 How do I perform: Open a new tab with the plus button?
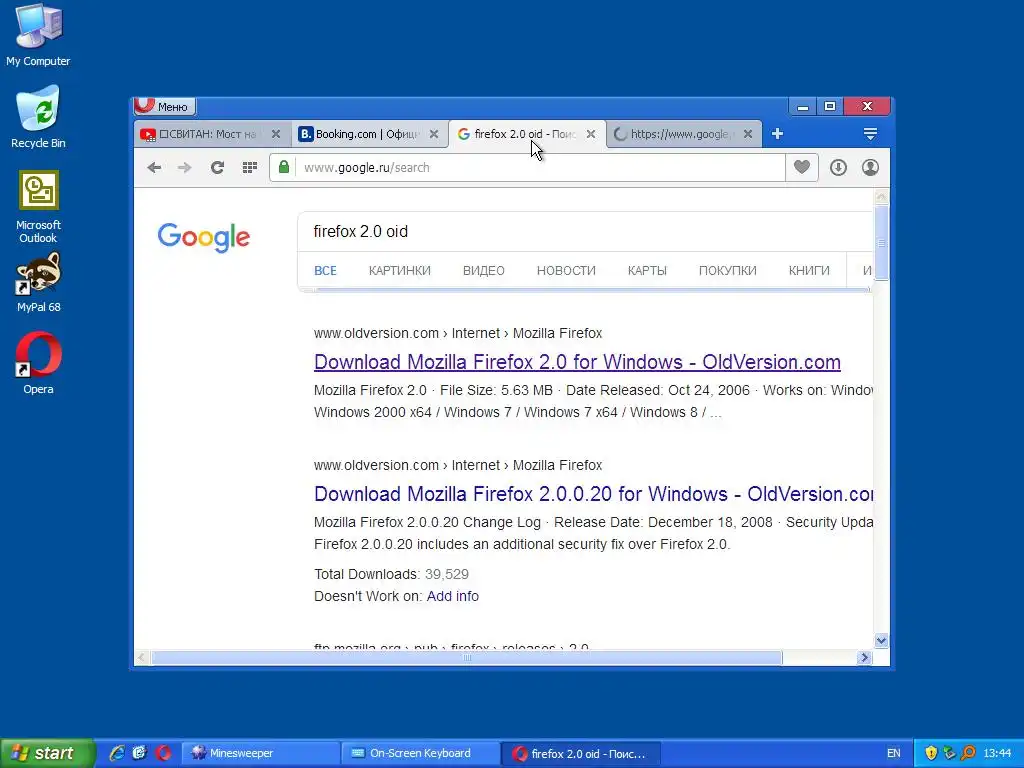(777, 134)
